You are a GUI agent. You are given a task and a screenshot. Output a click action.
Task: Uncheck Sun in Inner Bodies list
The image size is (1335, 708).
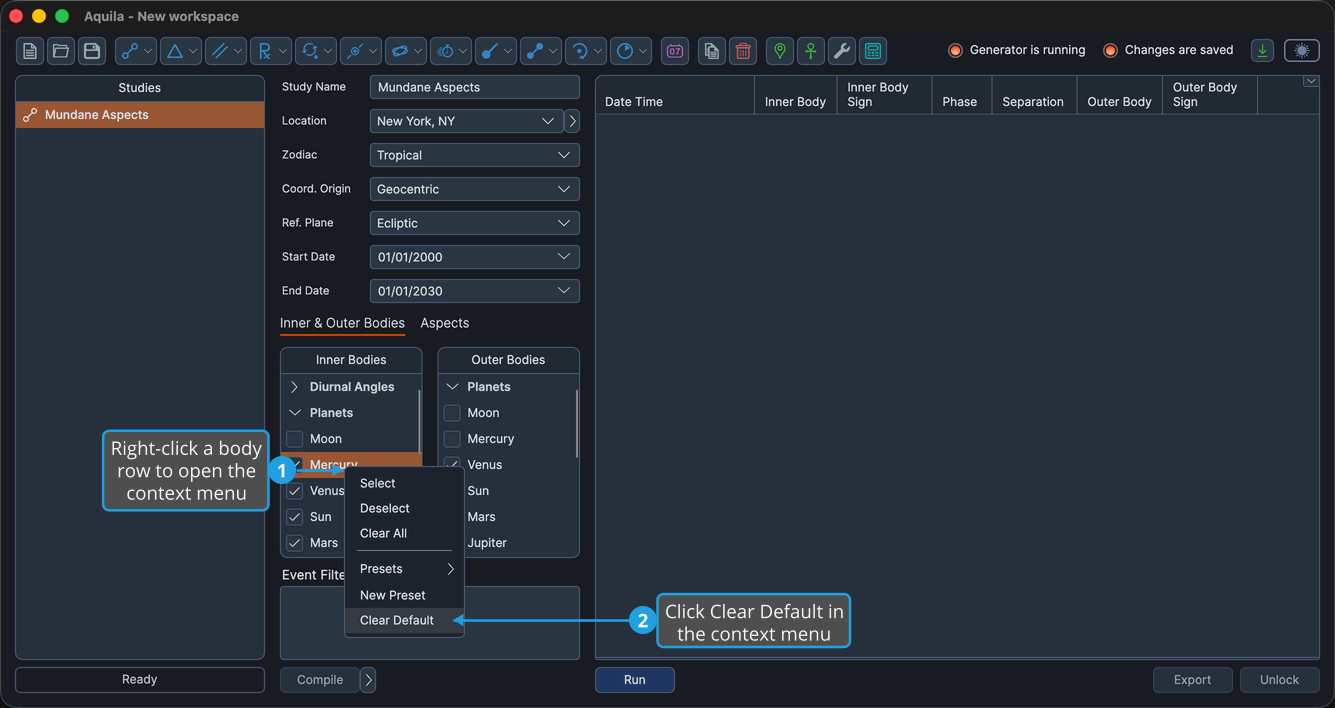295,517
